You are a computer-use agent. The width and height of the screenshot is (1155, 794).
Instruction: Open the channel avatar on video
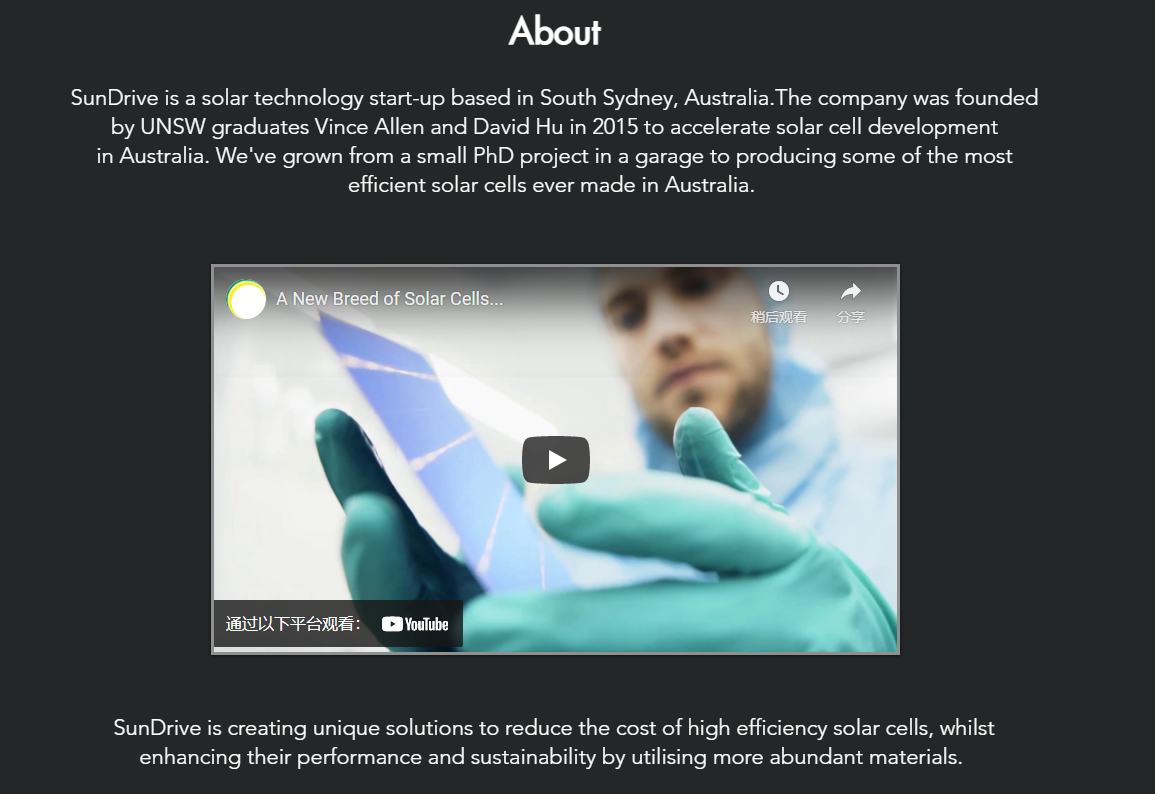click(246, 299)
